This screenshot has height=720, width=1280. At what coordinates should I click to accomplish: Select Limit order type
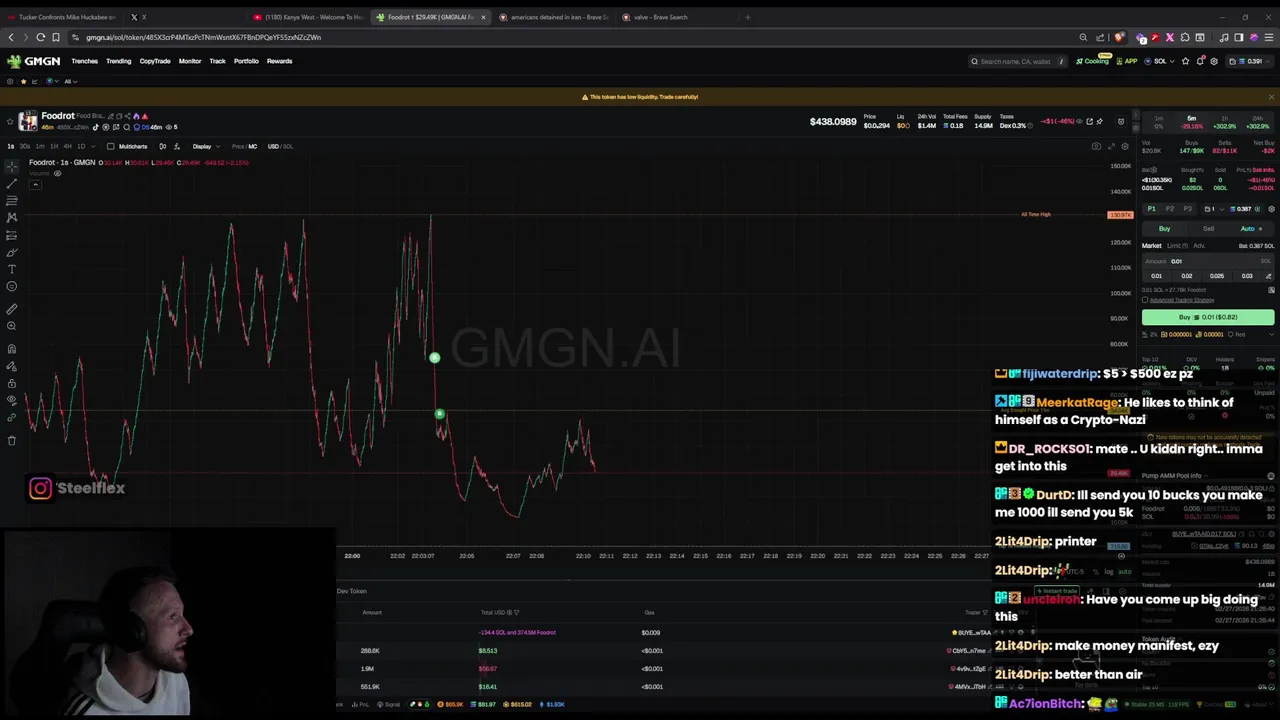click(1179, 246)
